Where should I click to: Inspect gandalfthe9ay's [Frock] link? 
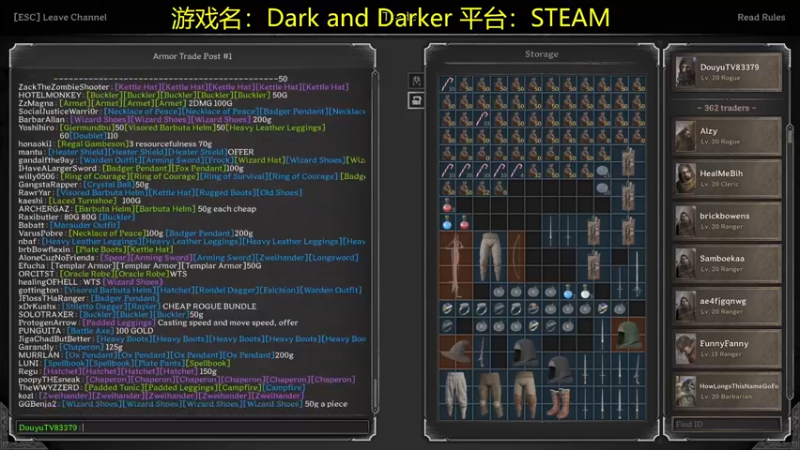pos(218,160)
